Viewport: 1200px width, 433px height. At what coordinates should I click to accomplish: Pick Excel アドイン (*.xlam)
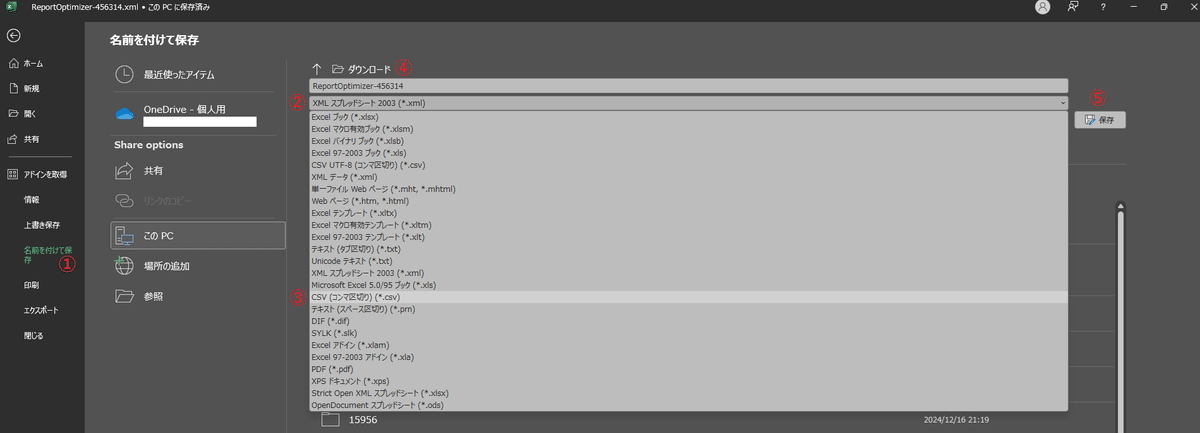687,345
